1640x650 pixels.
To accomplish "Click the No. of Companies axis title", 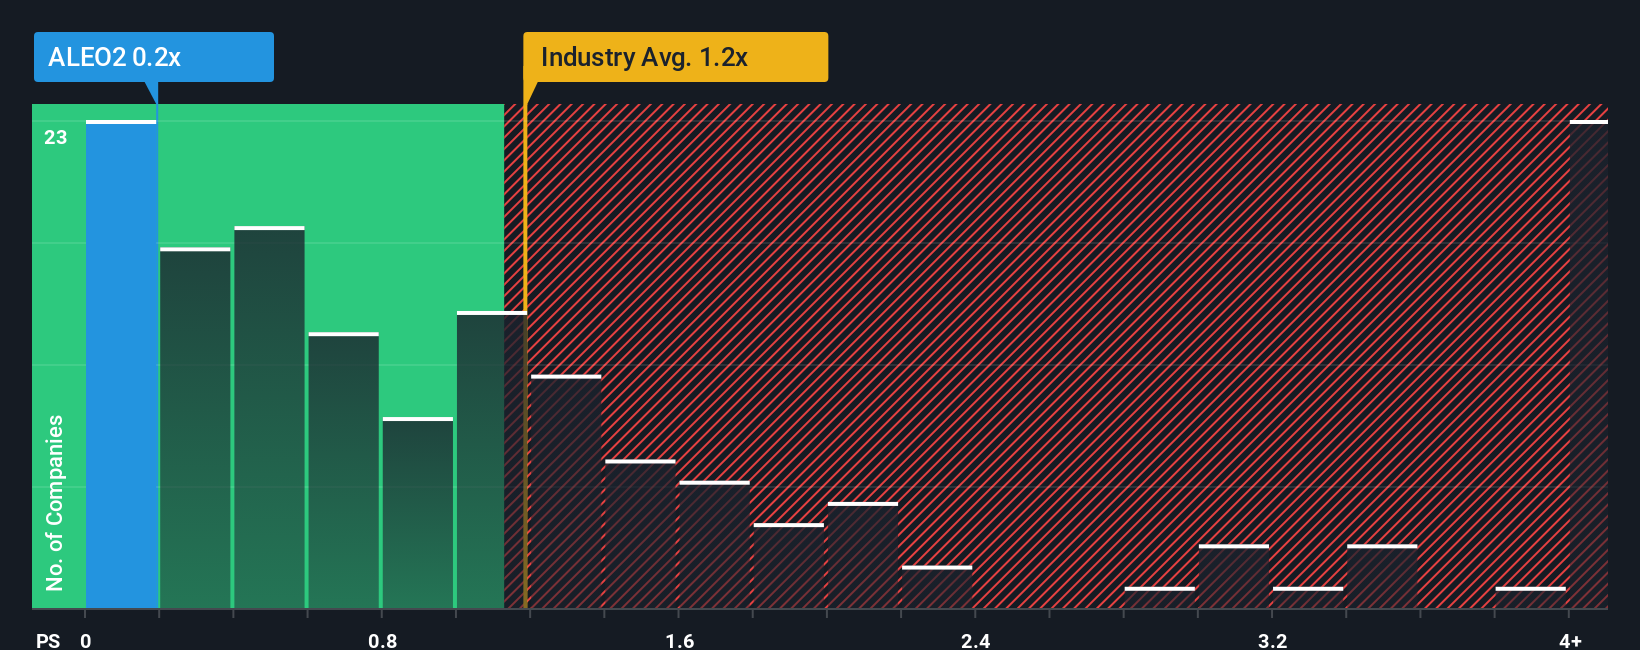I will point(54,502).
